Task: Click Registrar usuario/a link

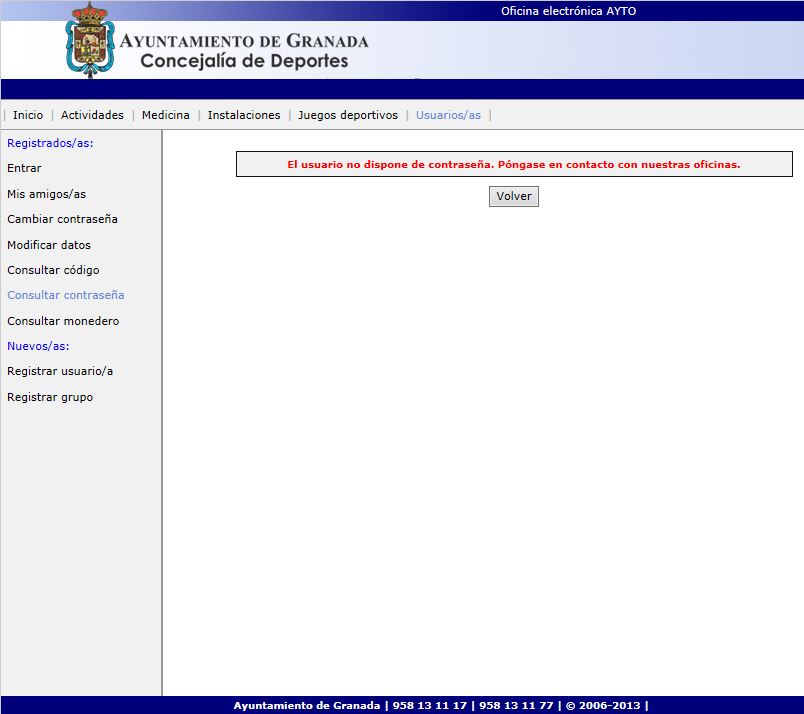Action: click(x=60, y=371)
